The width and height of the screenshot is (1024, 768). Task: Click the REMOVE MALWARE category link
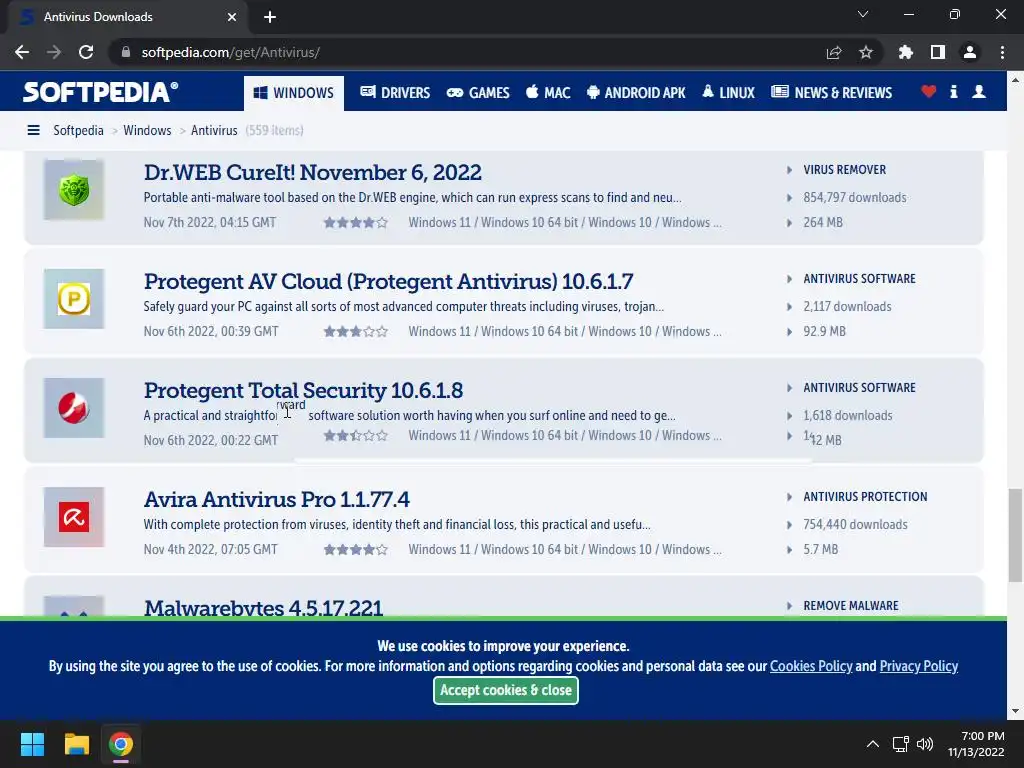851,606
